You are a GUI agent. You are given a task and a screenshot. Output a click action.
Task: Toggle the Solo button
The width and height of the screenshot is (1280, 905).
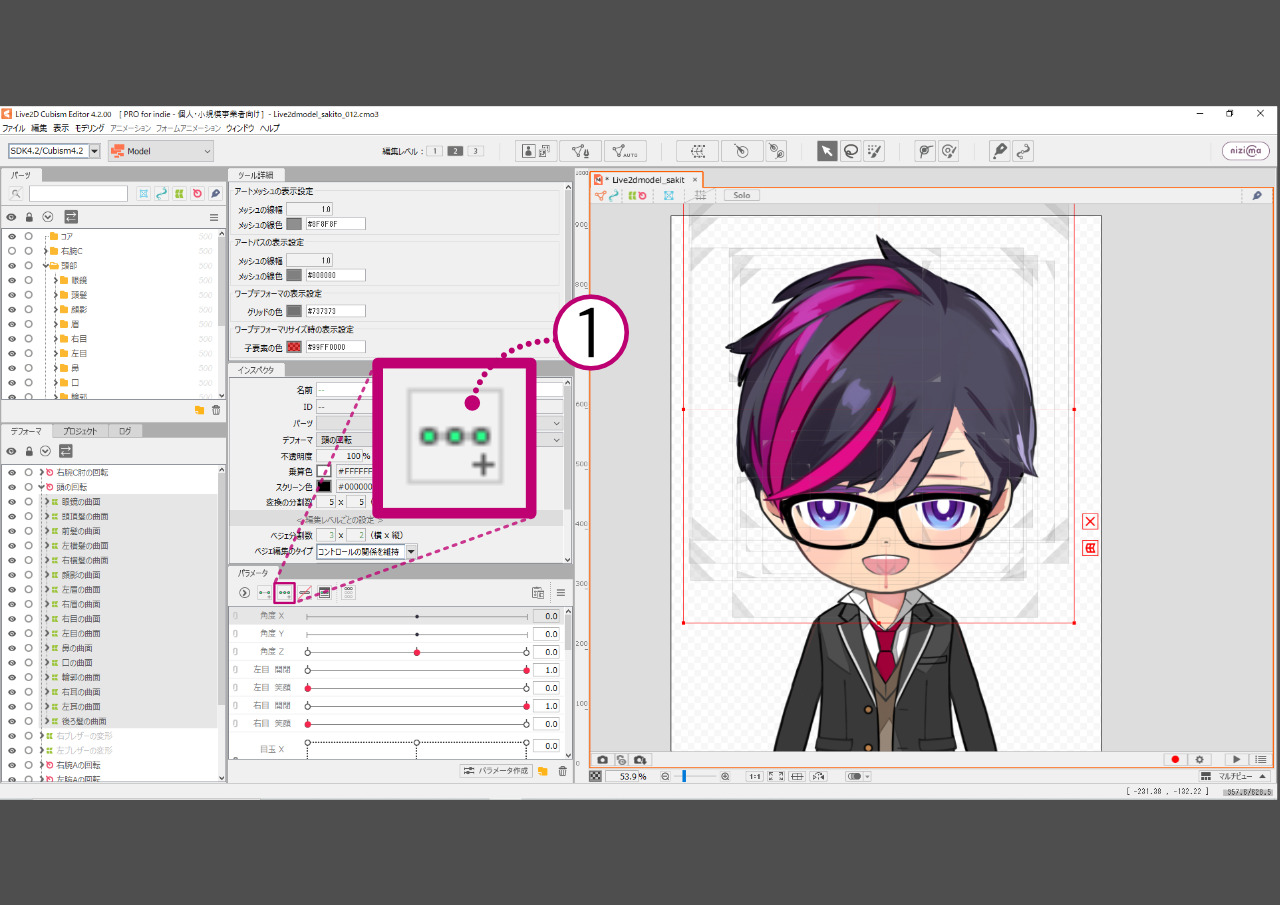pos(742,195)
